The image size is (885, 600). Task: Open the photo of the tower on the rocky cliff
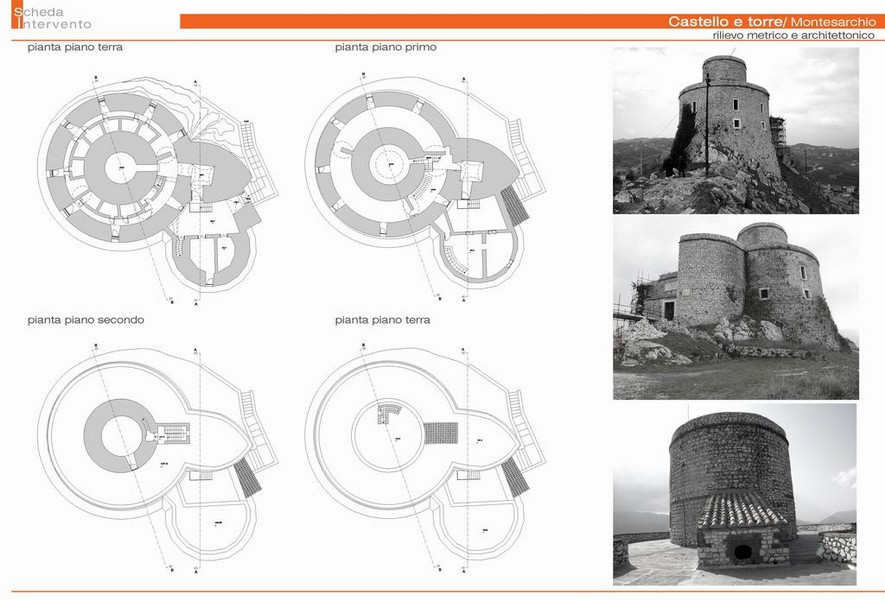coord(736,130)
